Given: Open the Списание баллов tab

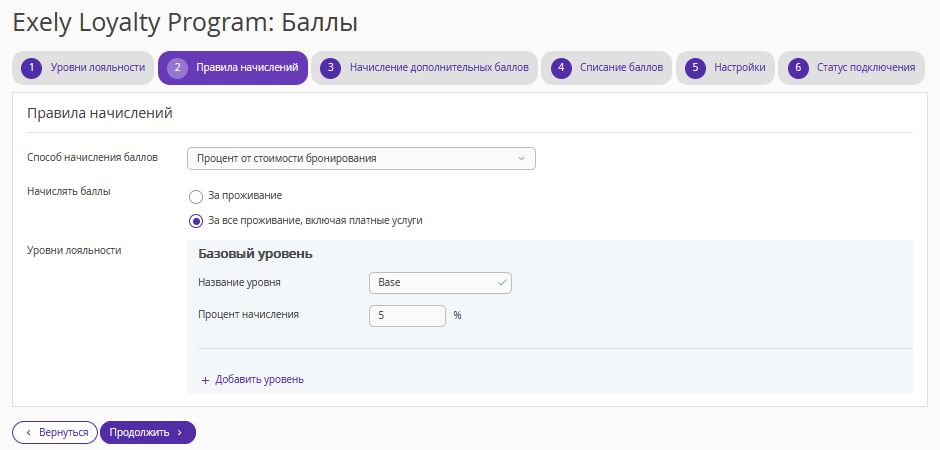Looking at the screenshot, I should tap(607, 68).
